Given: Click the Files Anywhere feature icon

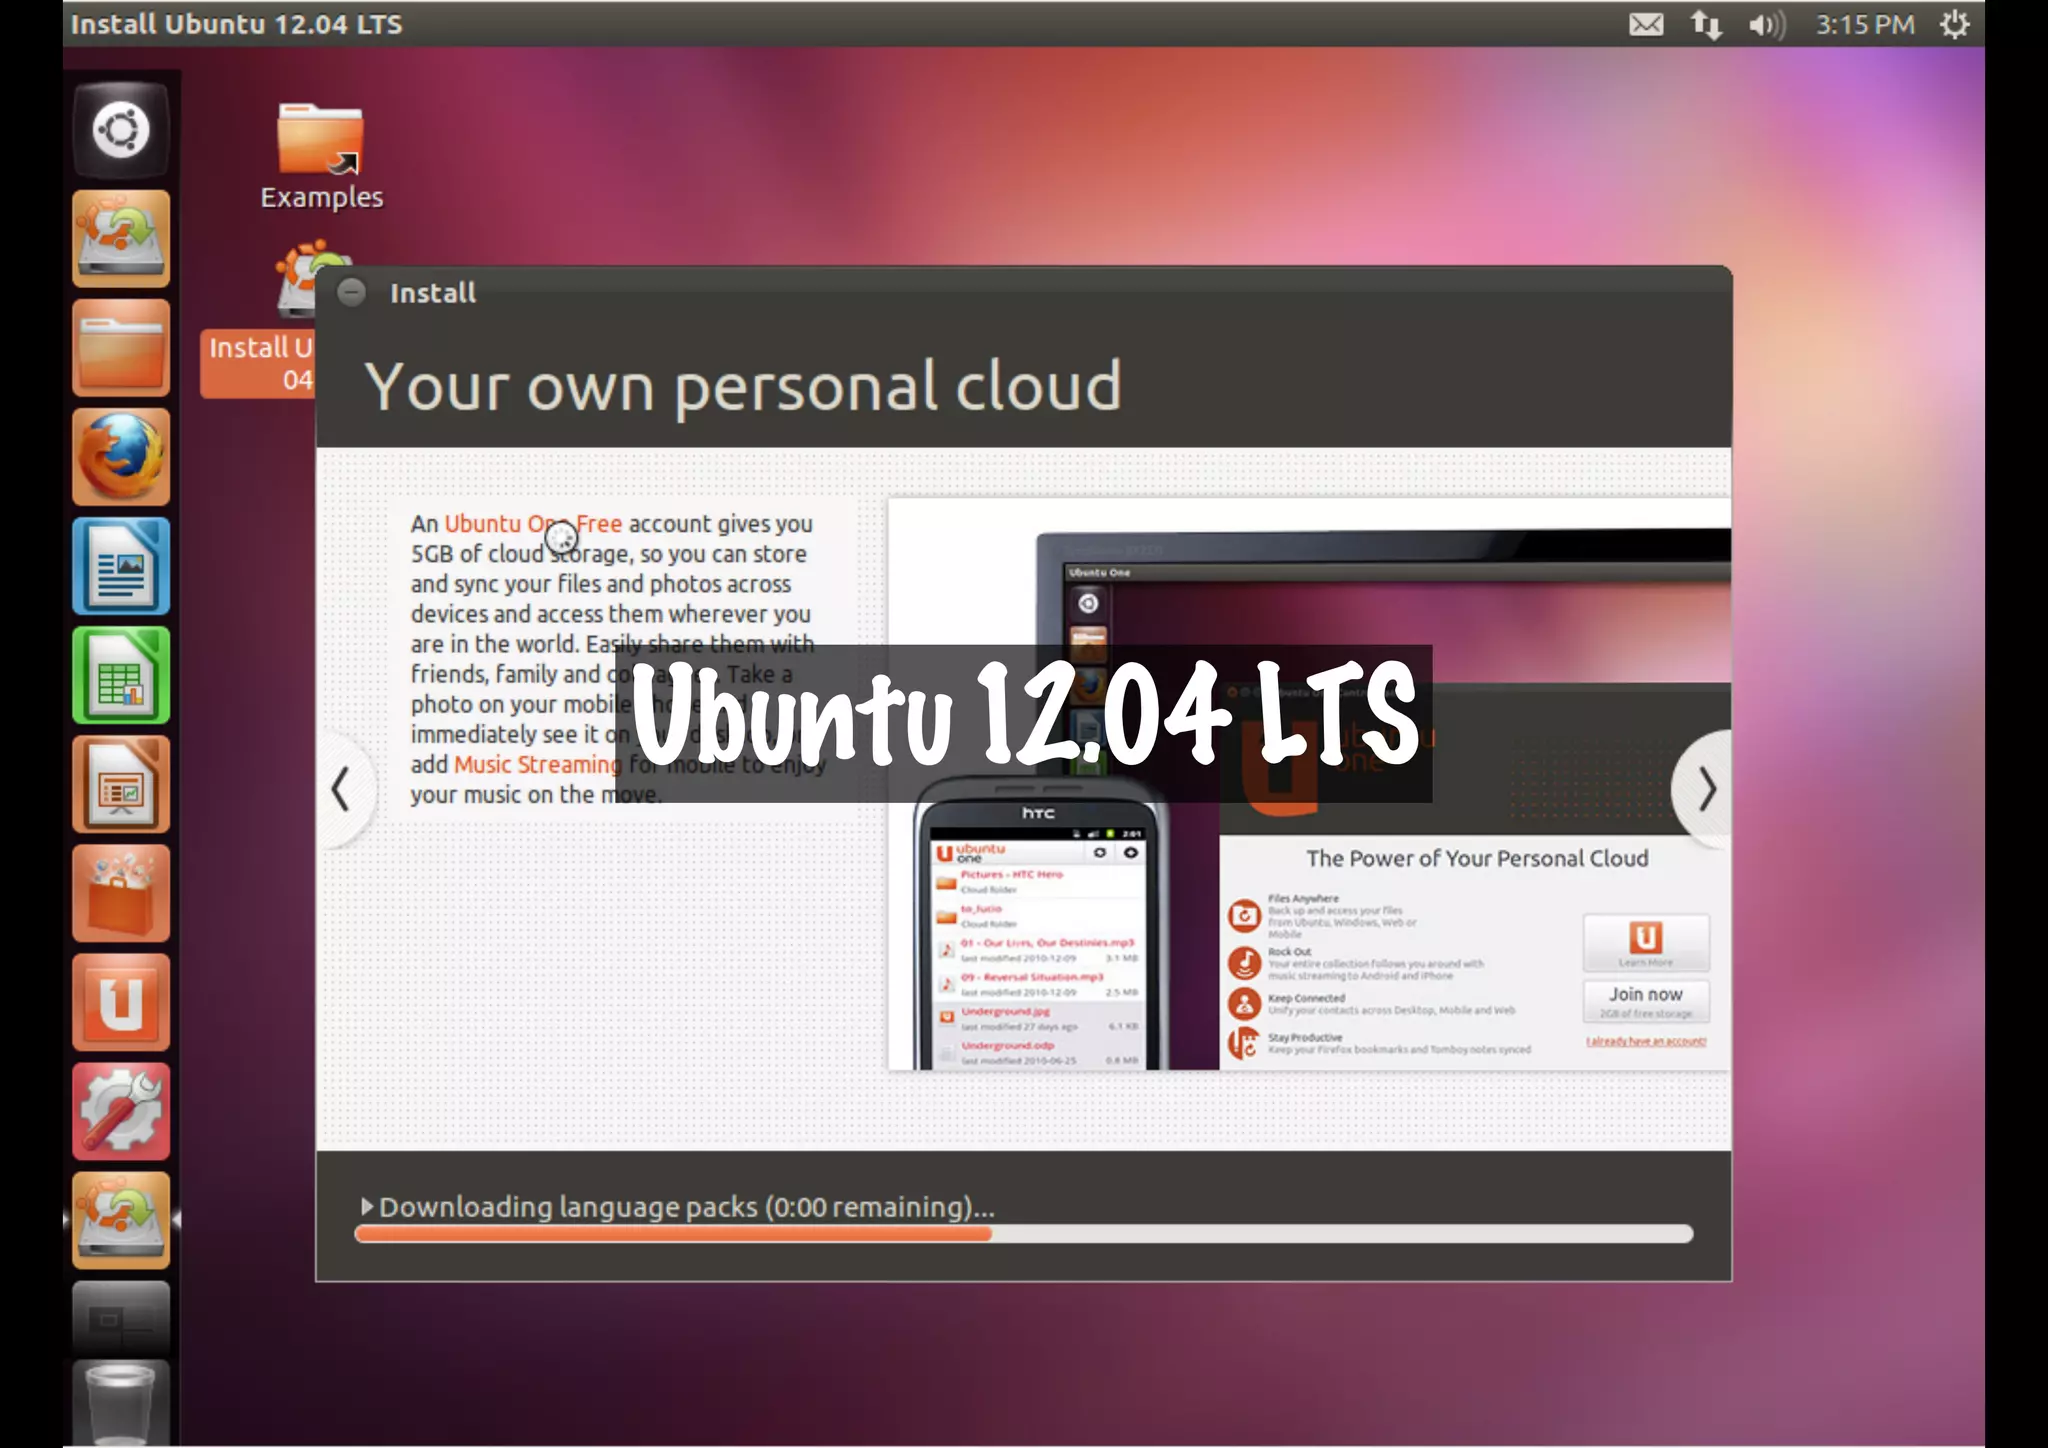Looking at the screenshot, I should tap(1244, 914).
